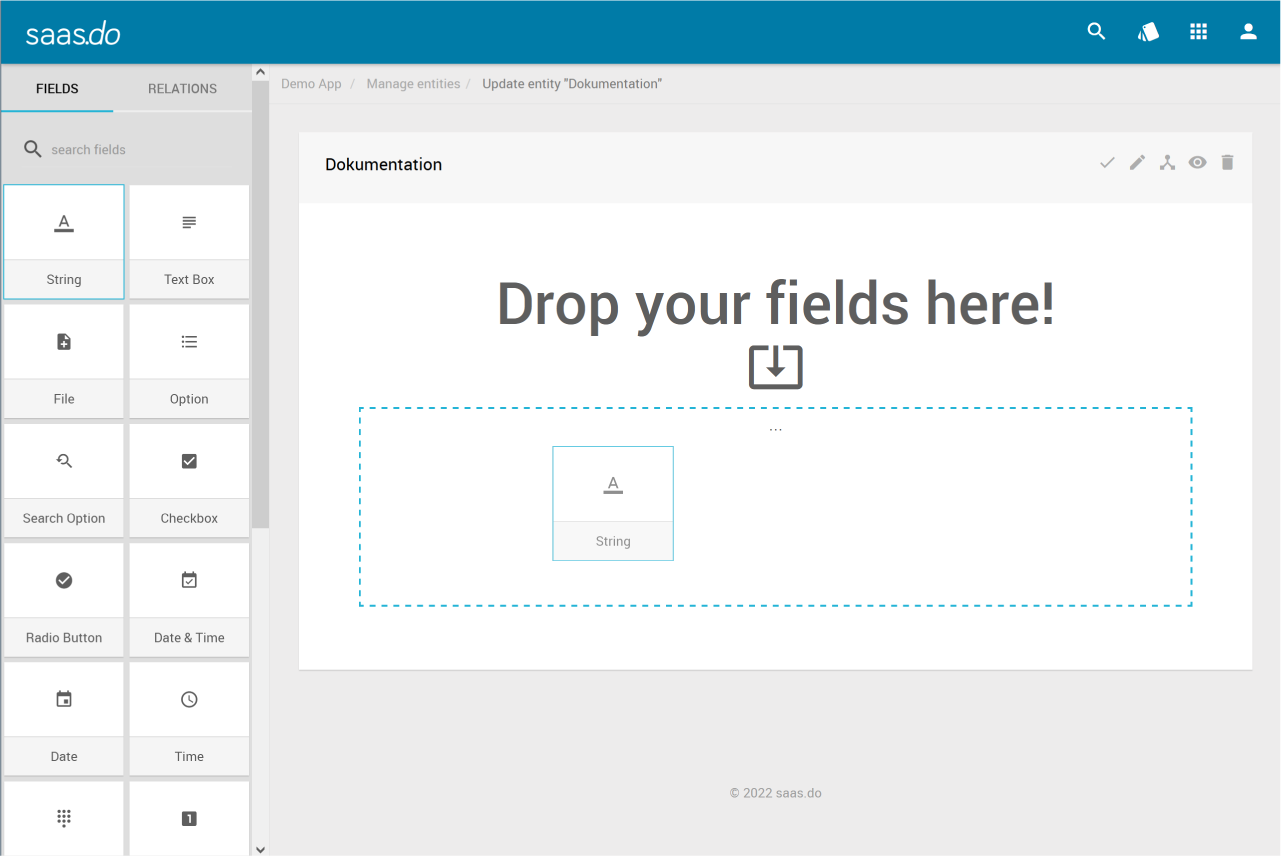Choose the Option list field tile
This screenshot has height=856, width=1281.
(x=189, y=359)
